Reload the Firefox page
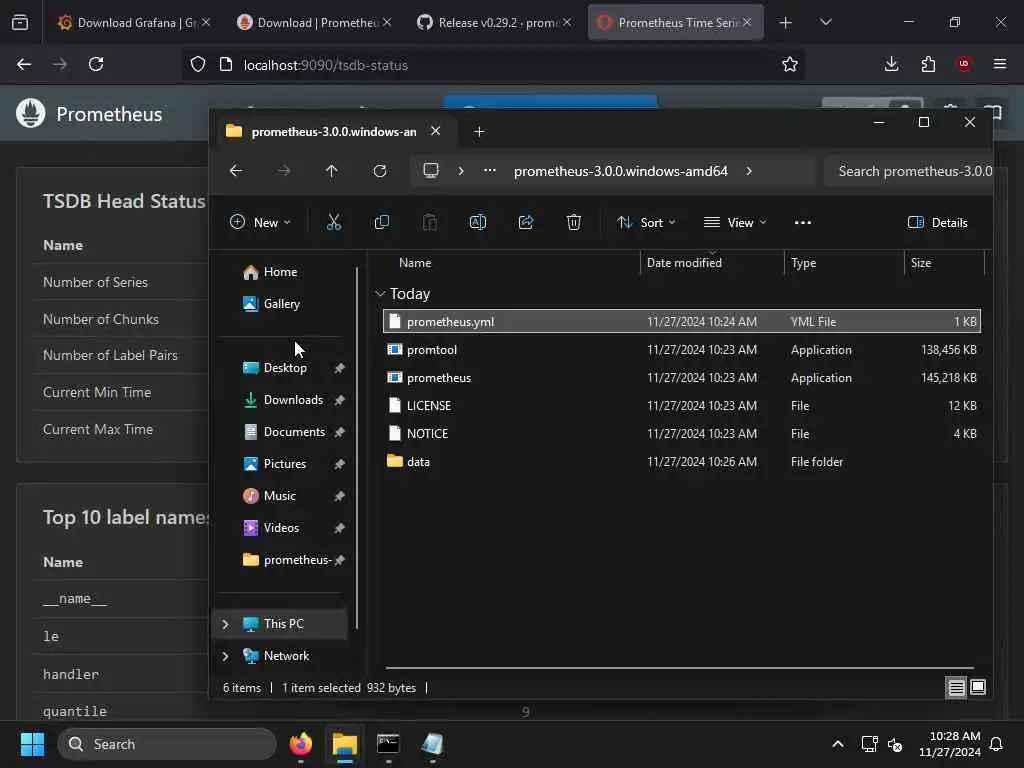 (96, 64)
